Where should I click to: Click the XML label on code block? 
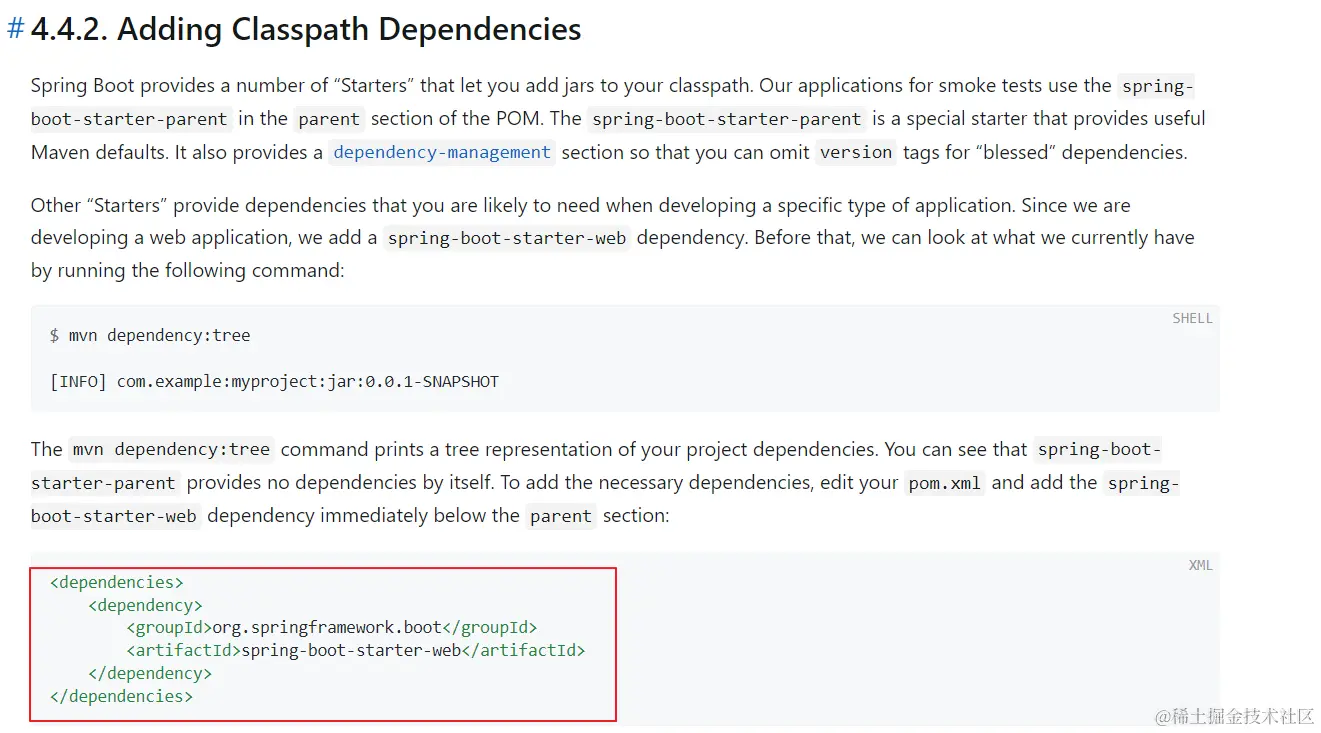pyautogui.click(x=1200, y=565)
